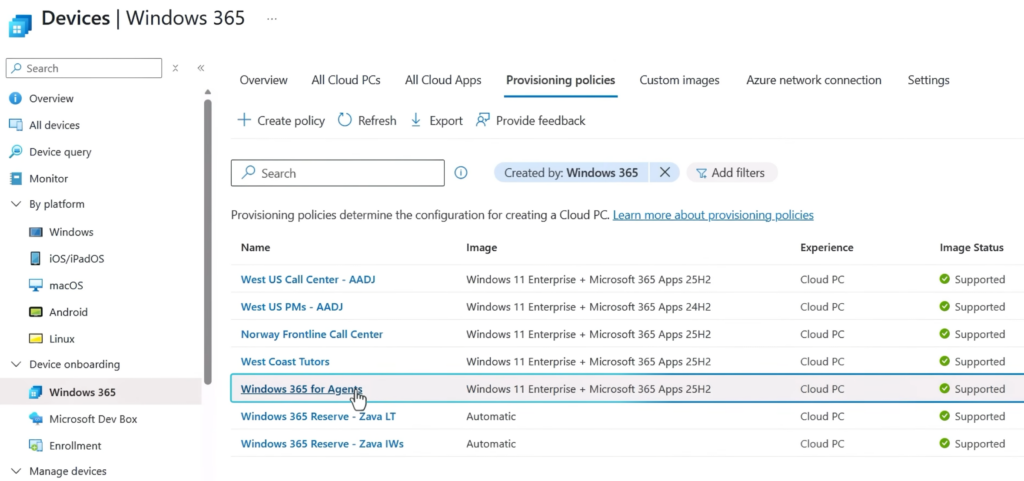Remove the Created by Windows 365 filter
Image resolution: width=1024 pixels, height=481 pixels.
[665, 173]
